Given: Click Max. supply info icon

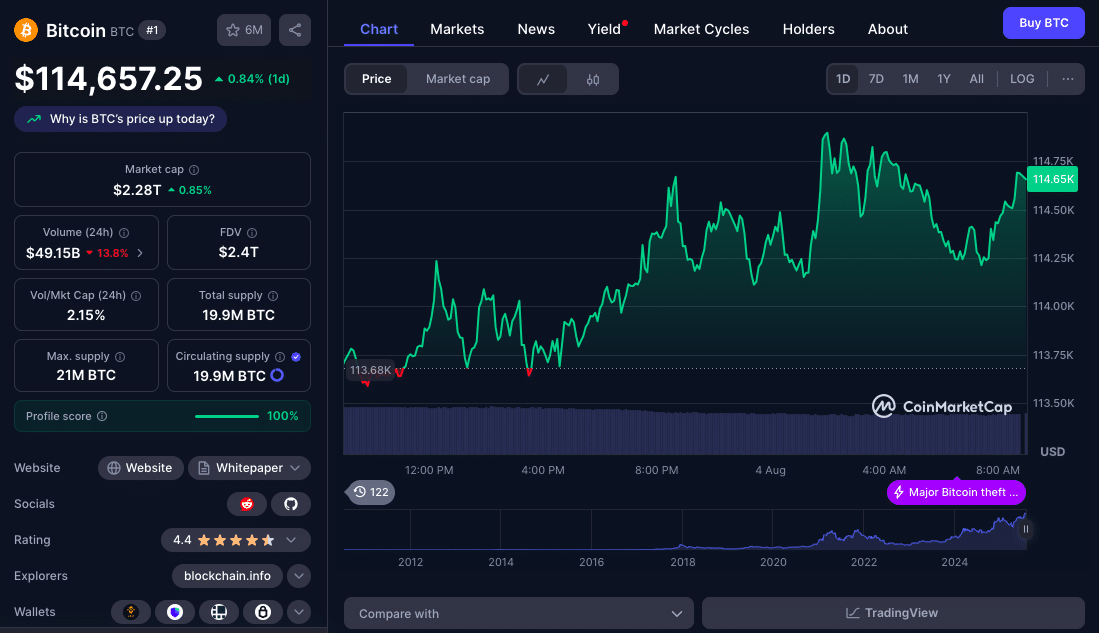Looking at the screenshot, I should tap(120, 357).
